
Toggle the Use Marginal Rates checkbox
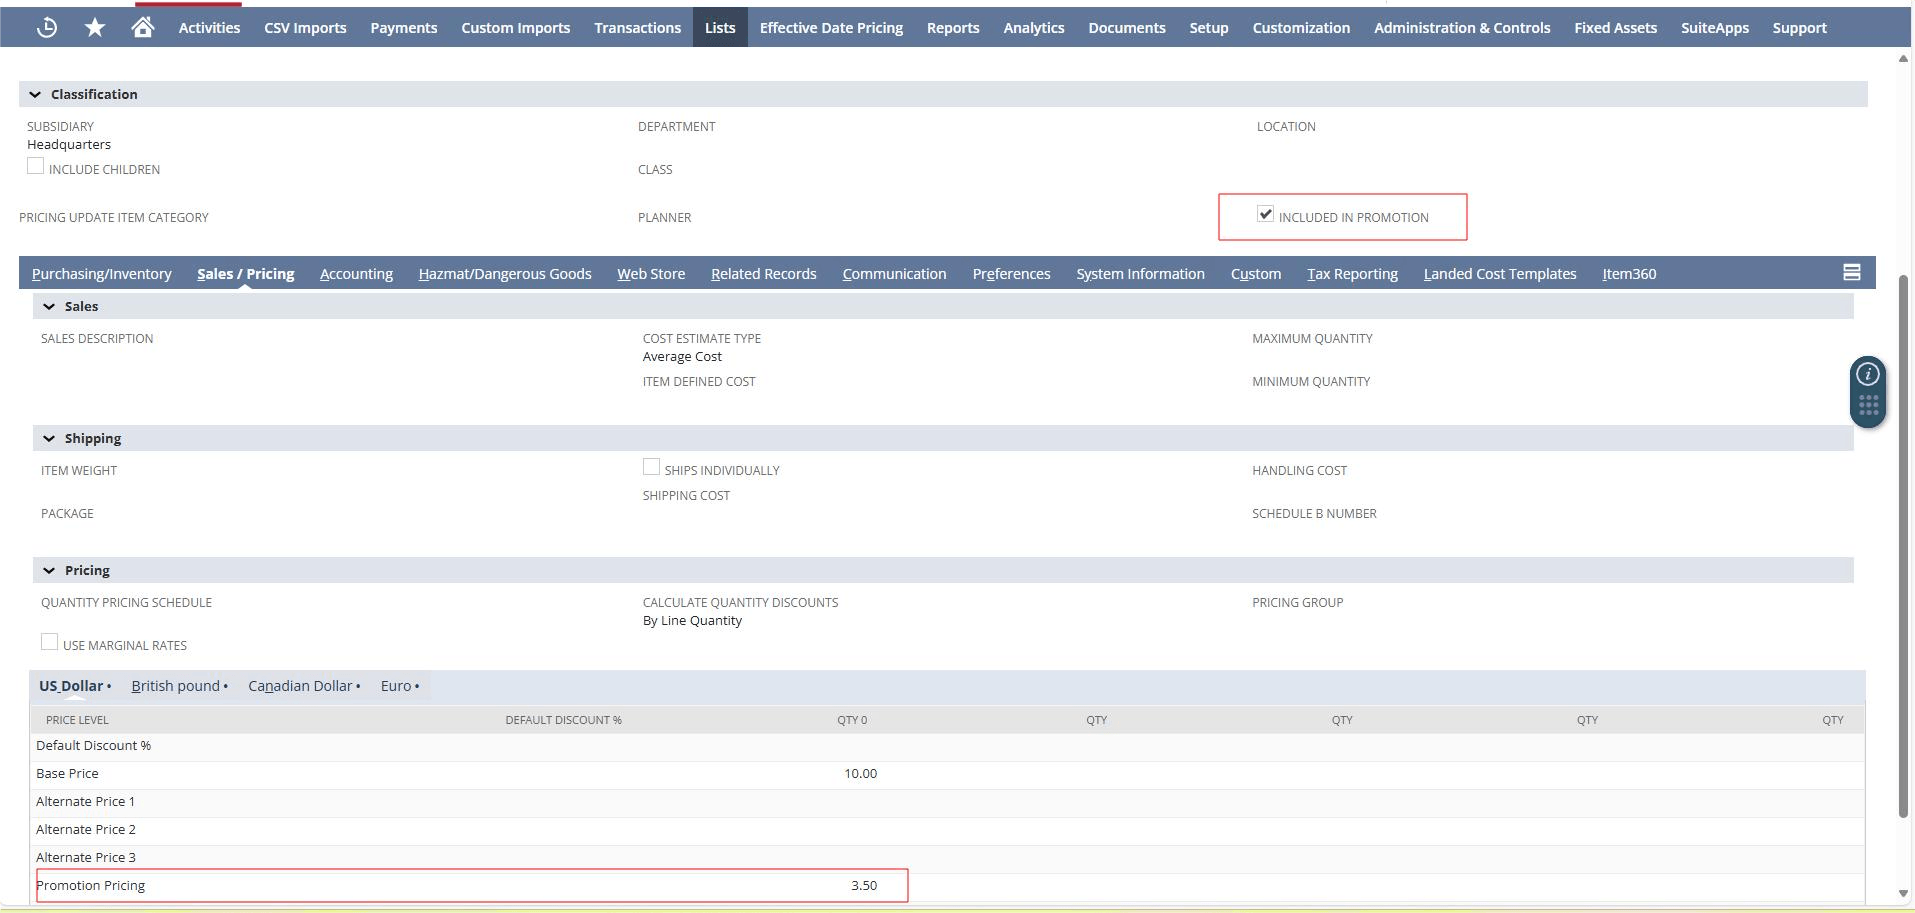49,642
